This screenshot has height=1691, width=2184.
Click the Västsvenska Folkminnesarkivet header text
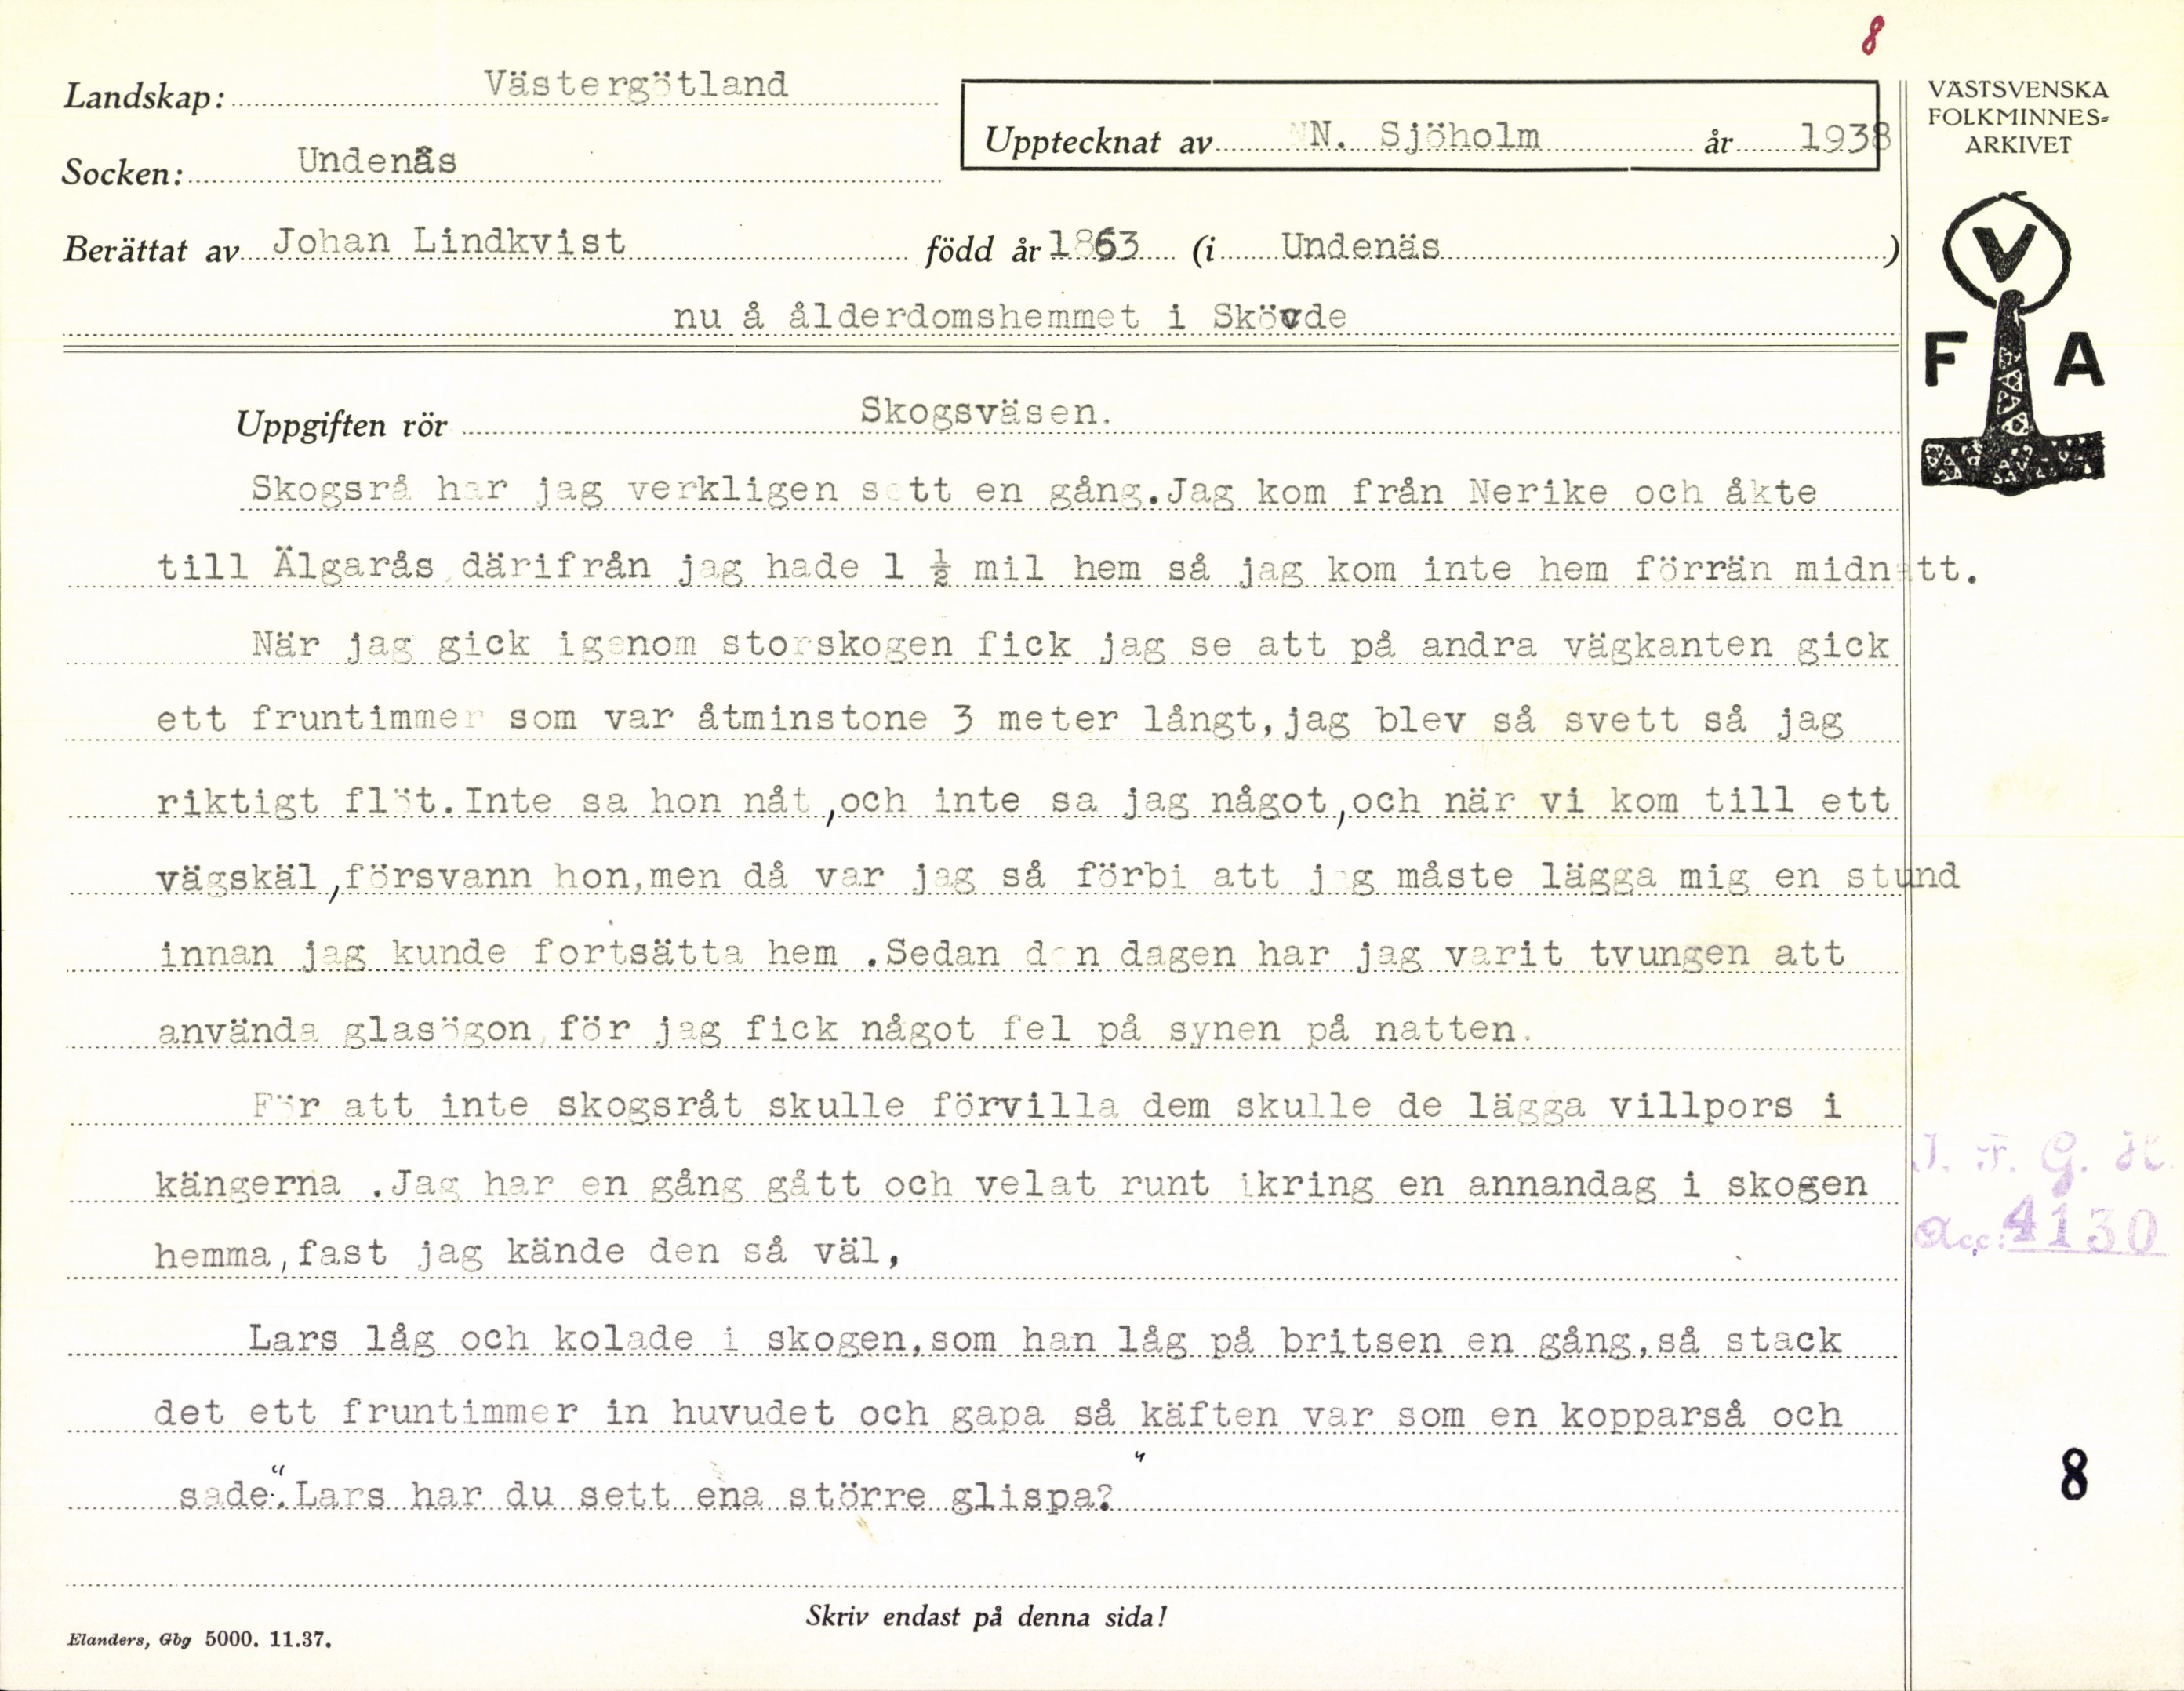pos(2018,117)
